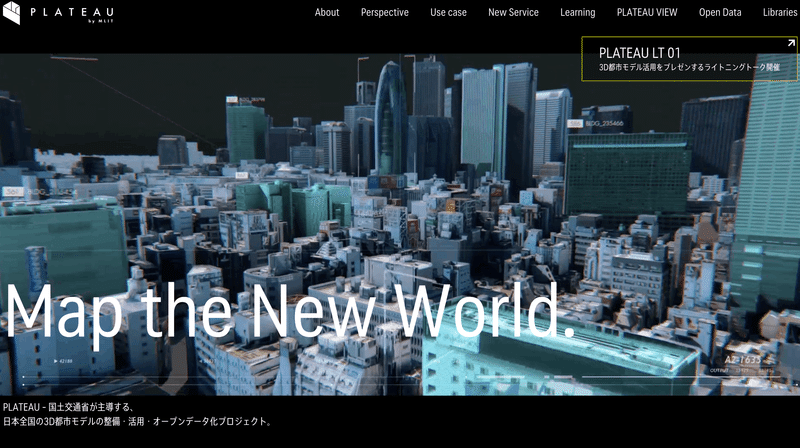Viewport: 800px width, 448px height.
Task: Open the About menu item
Action: click(x=327, y=12)
